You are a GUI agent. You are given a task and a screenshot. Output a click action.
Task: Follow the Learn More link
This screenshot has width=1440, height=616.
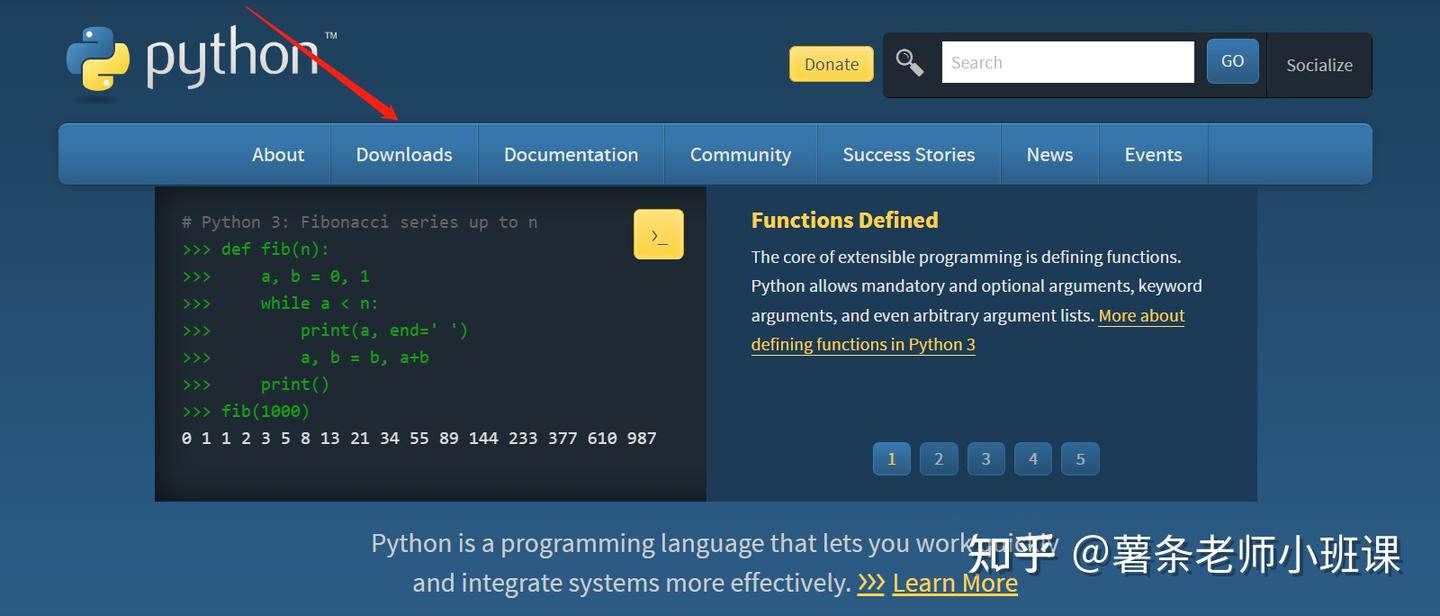955,583
